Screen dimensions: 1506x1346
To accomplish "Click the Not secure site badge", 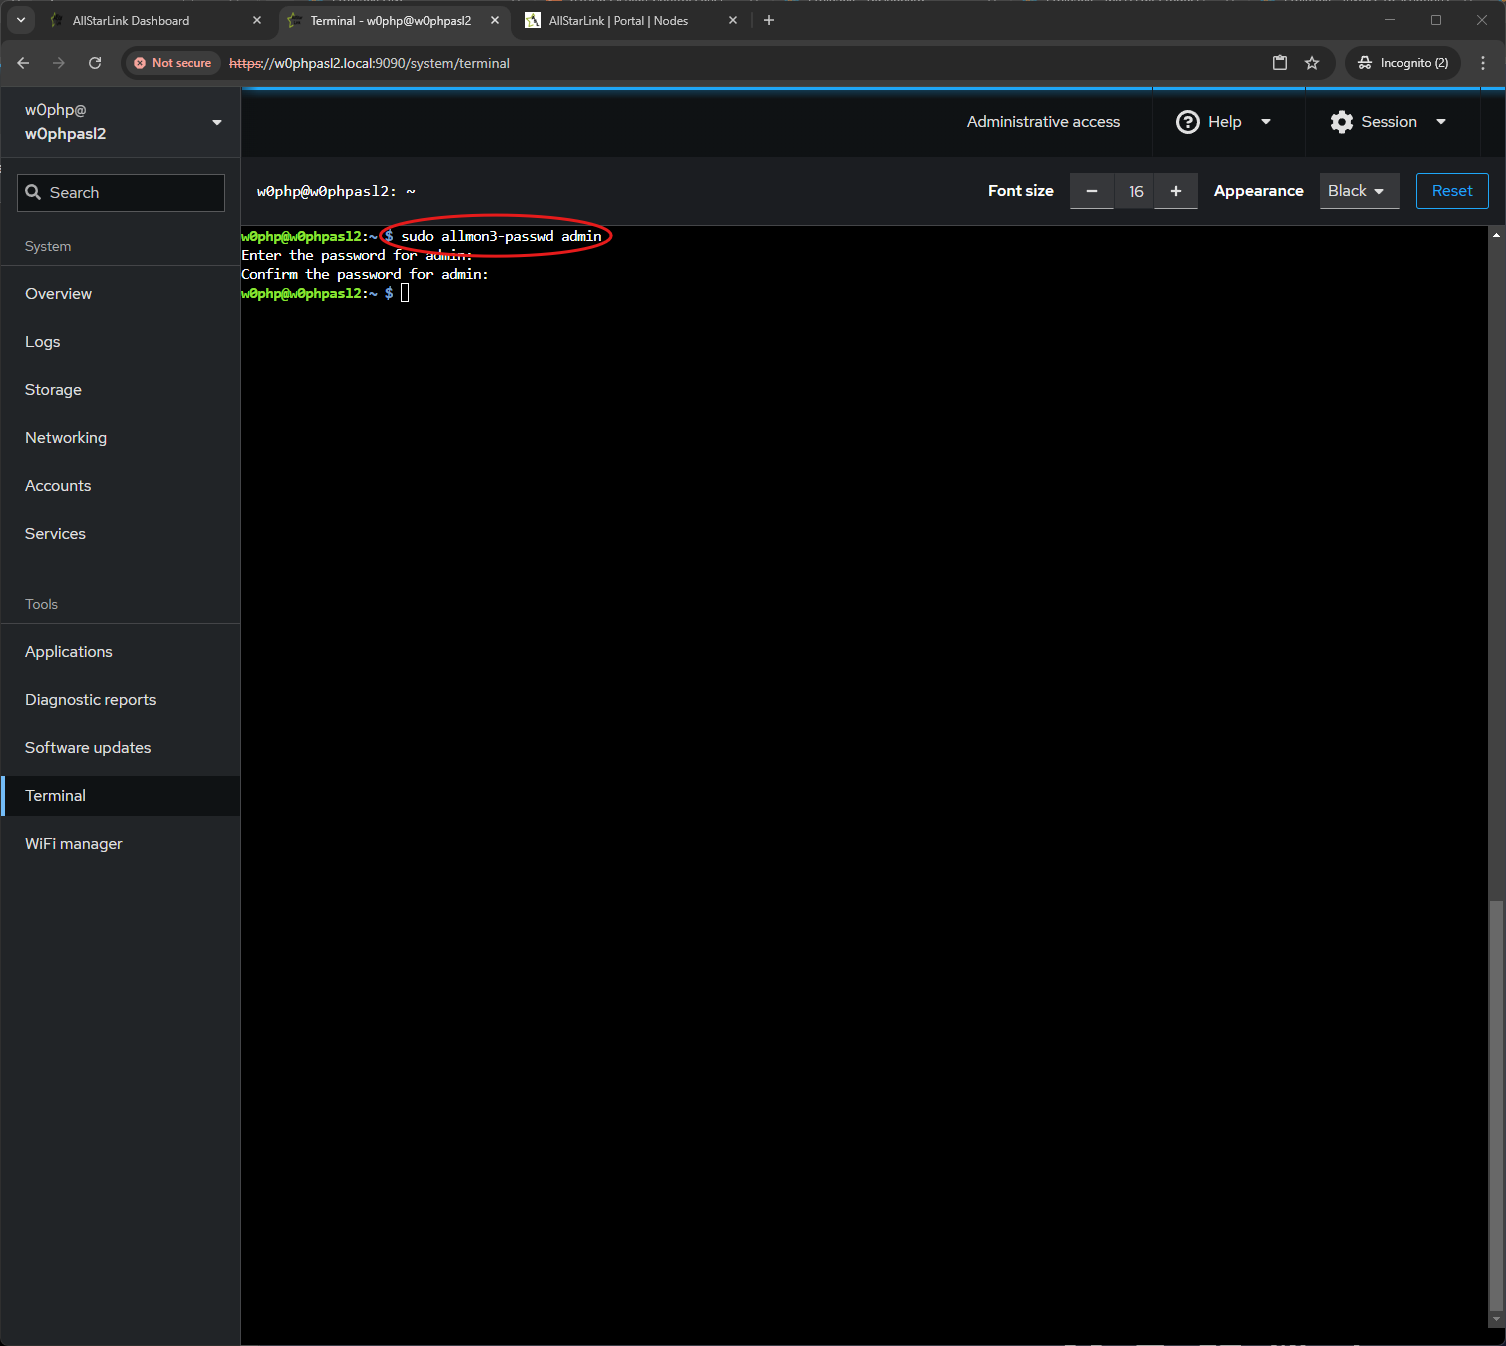I will click(x=173, y=63).
